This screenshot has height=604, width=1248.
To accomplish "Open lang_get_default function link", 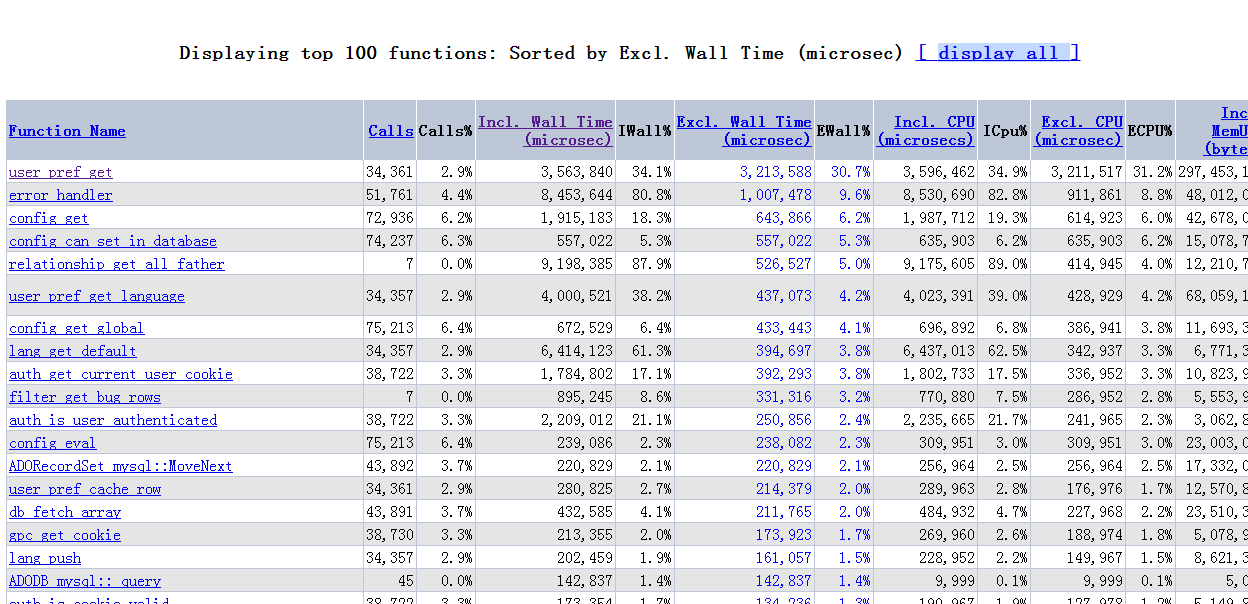I will pyautogui.click(x=73, y=351).
